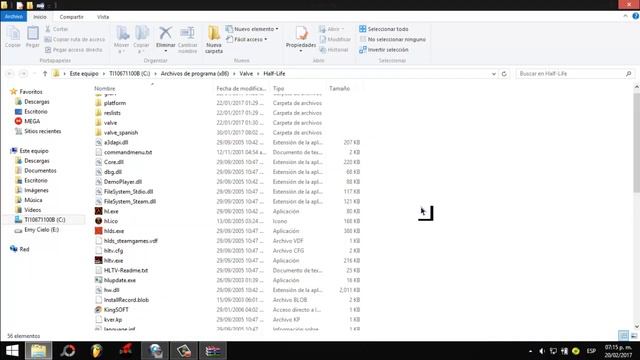Click the Cambiar nombre icon
This screenshot has width=640, height=360.
pos(187,39)
